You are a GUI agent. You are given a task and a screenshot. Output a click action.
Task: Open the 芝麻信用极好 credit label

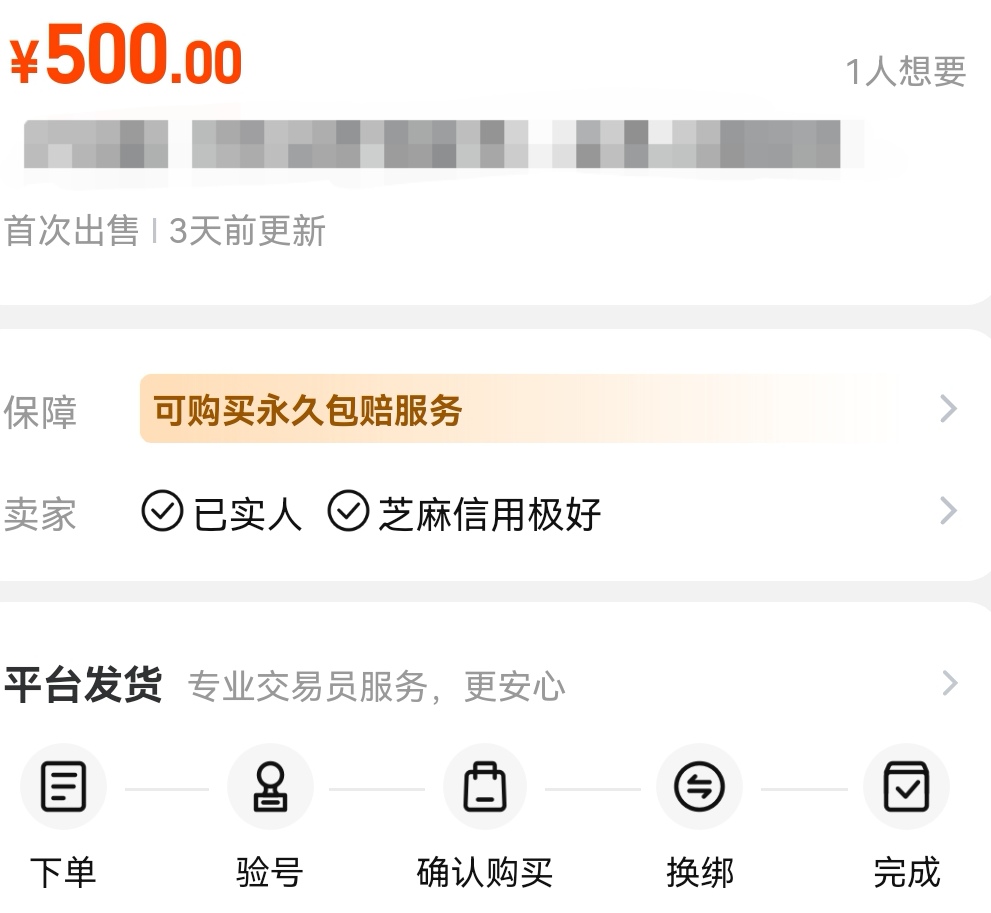point(489,514)
